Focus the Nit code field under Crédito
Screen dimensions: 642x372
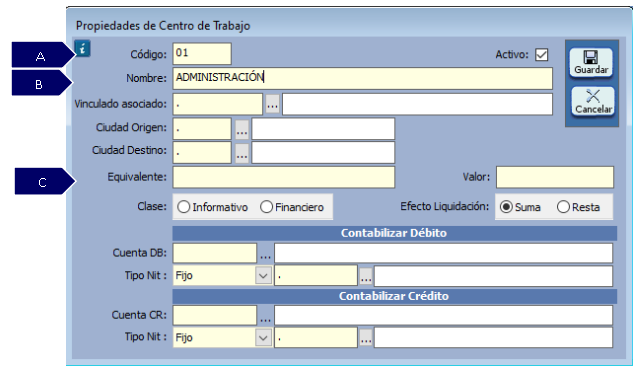coord(316,338)
